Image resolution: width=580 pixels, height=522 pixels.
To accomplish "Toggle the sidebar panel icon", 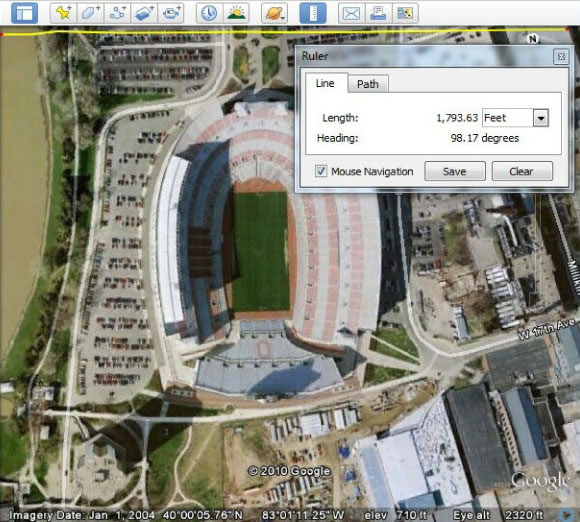I will [24, 13].
